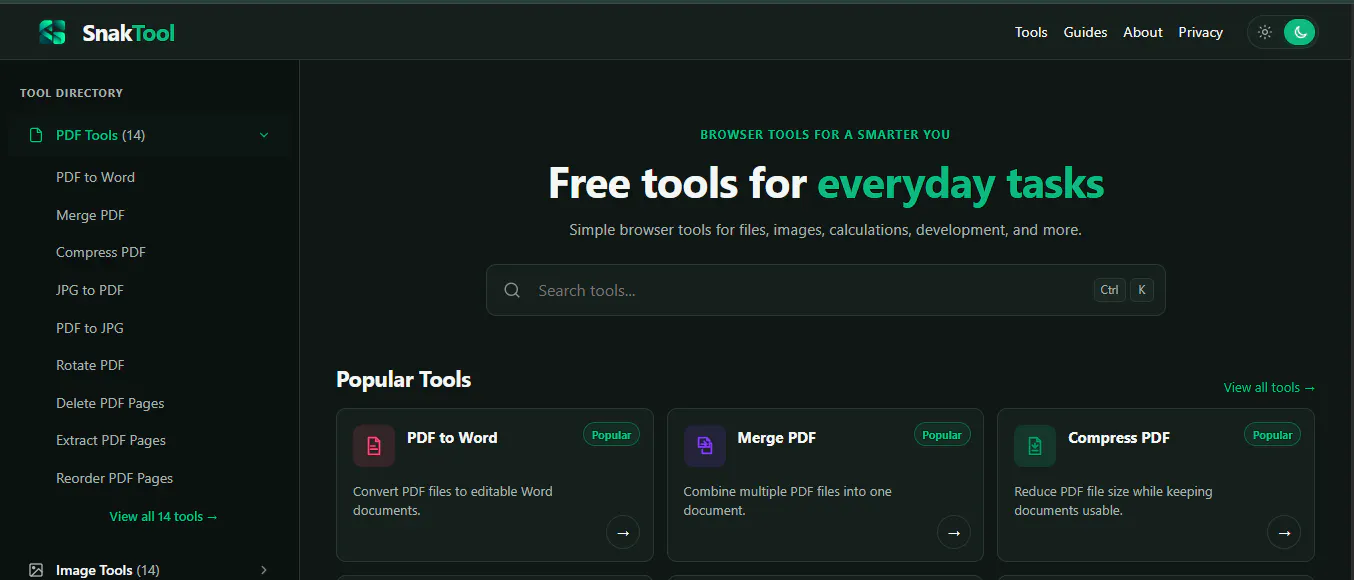Click the Popular Tools heading
The image size is (1354, 580).
[x=404, y=379]
